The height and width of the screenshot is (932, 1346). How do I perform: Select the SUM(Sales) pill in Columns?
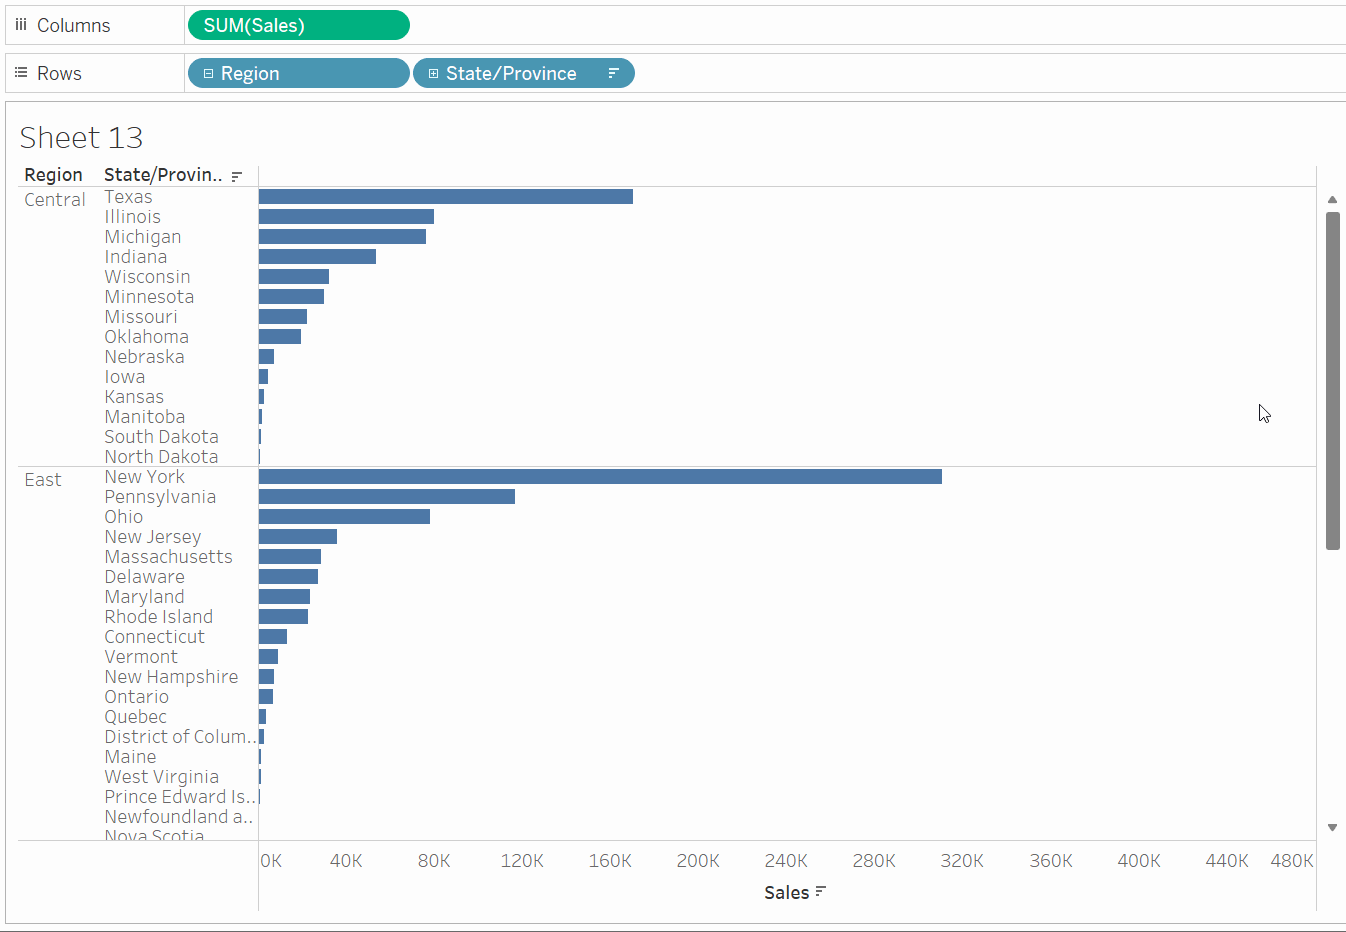[x=298, y=25]
